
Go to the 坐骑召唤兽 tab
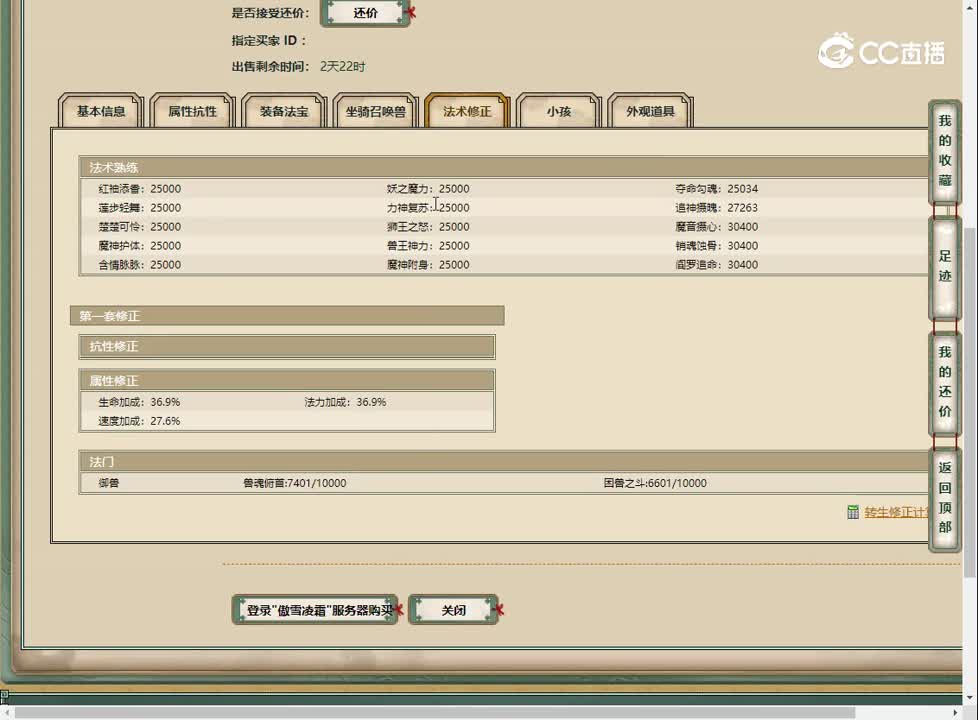tap(376, 112)
